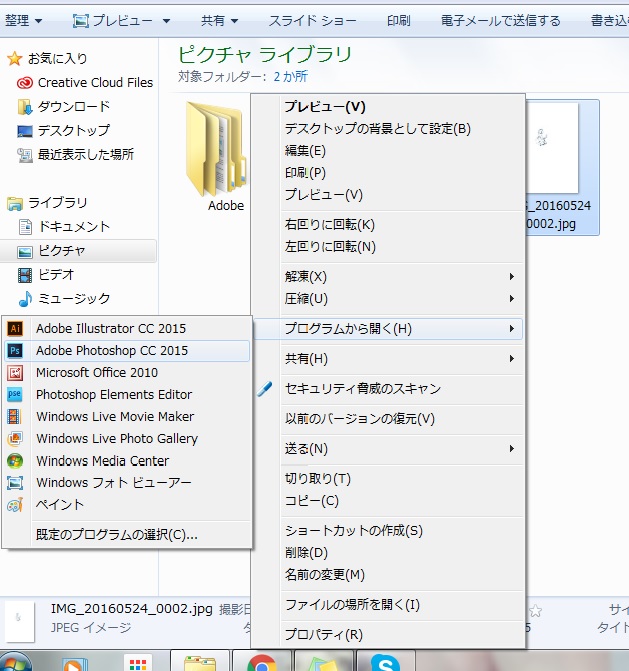Image resolution: width=629 pixels, height=671 pixels.
Task: Click the rating star in details pane
Action: click(x=535, y=611)
